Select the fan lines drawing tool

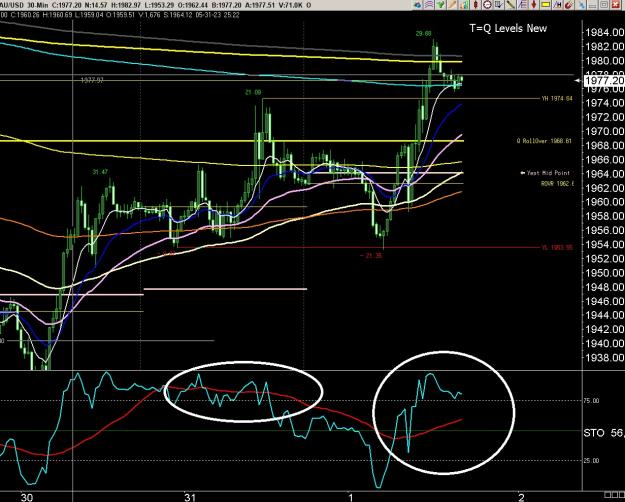[522, 5]
